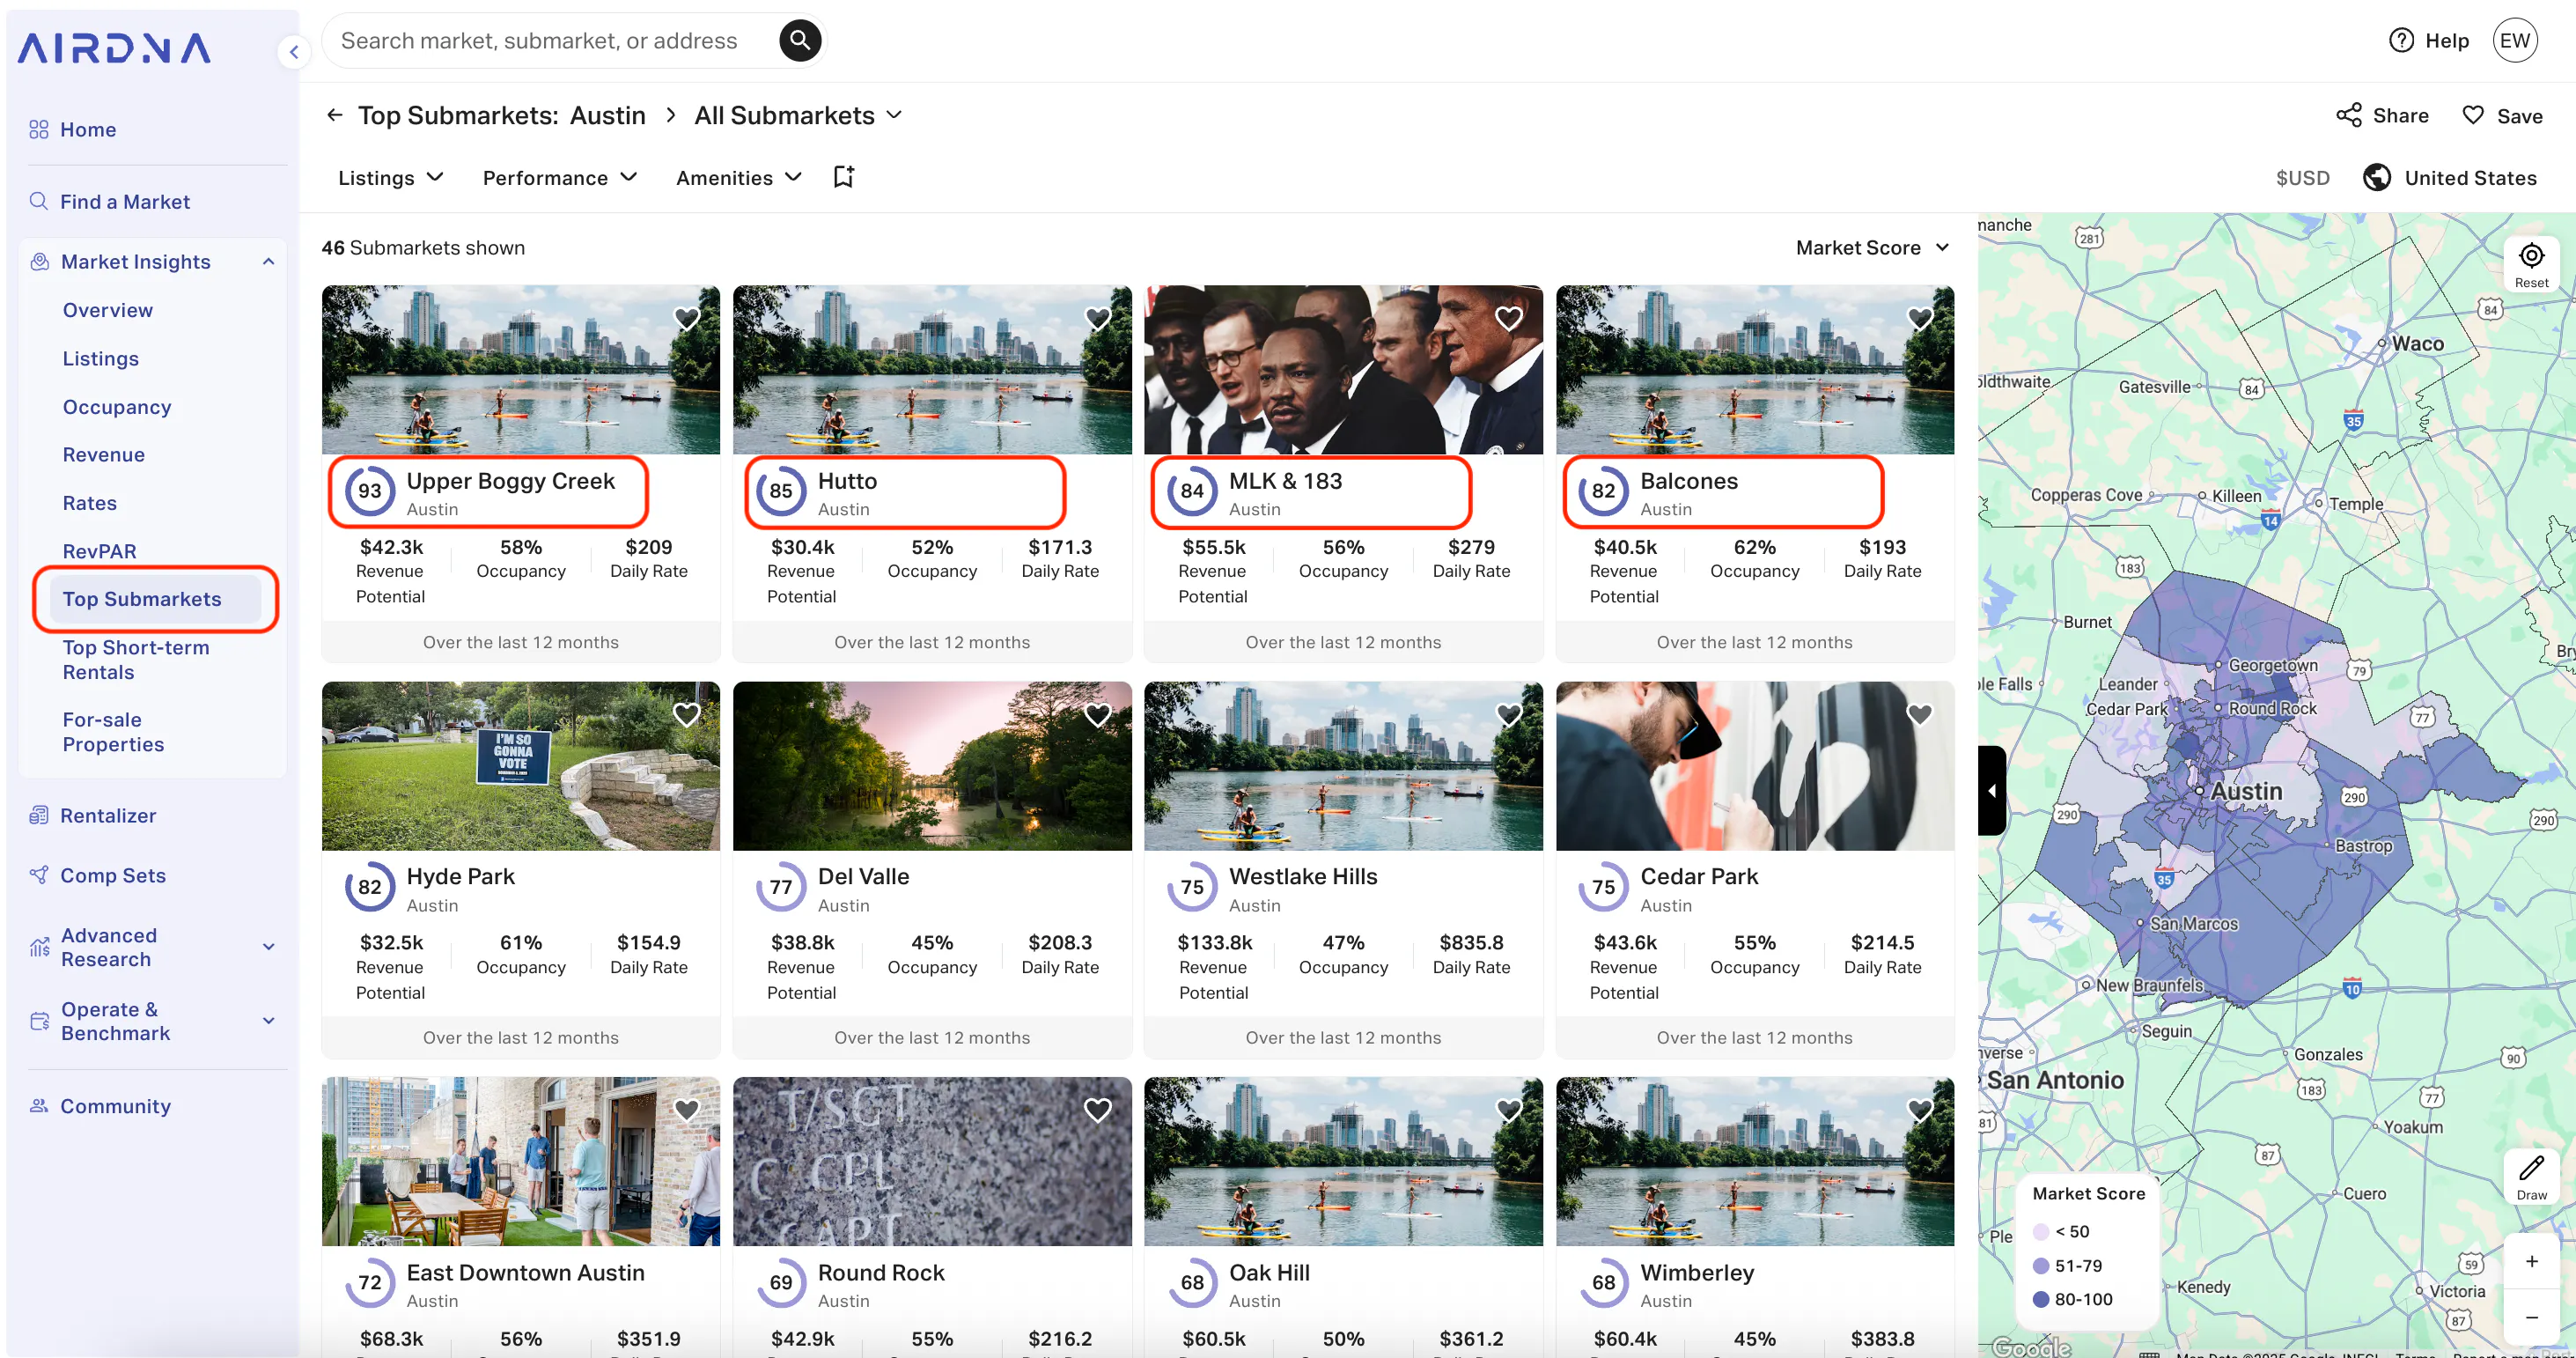
Task: Open the Listings filter dropdown
Action: [x=390, y=177]
